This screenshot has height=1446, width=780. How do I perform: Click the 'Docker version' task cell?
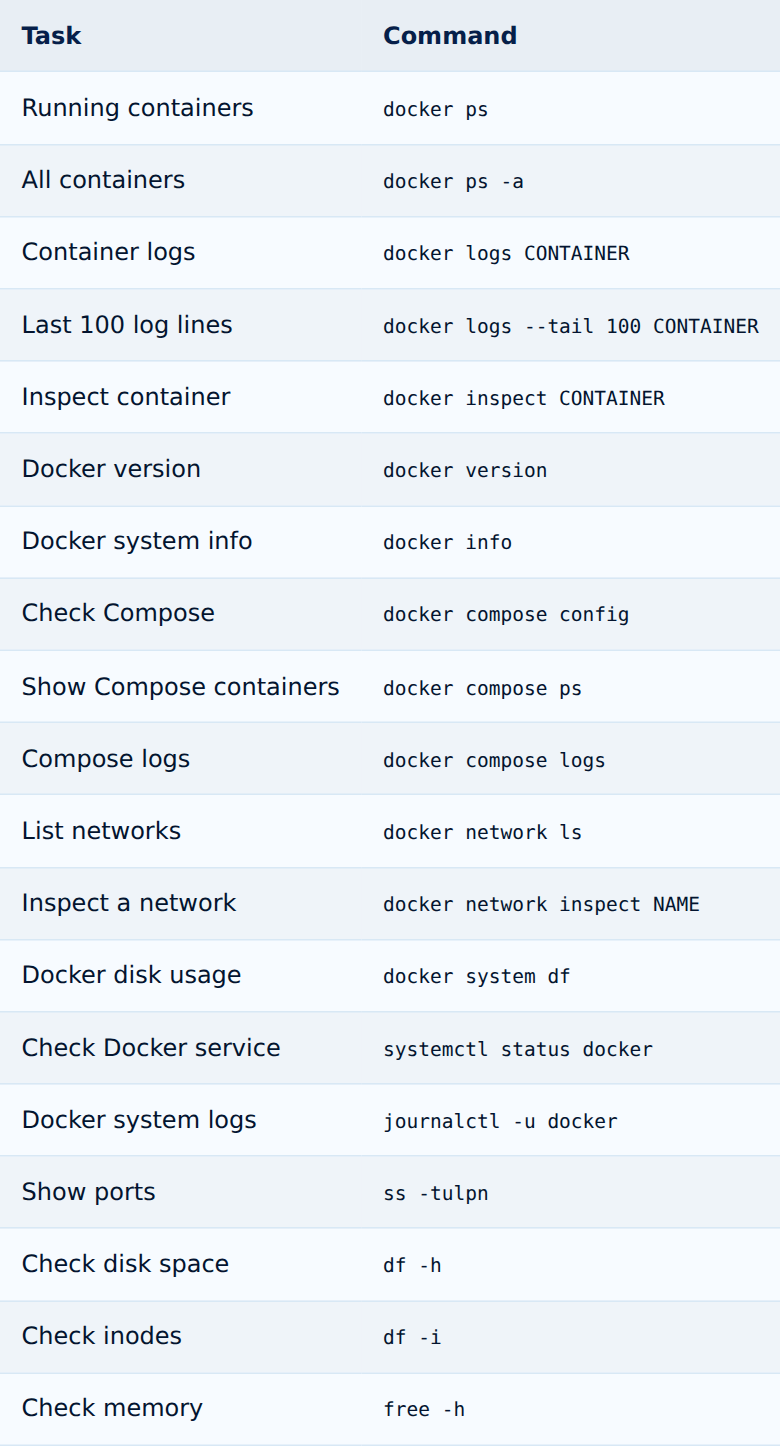[111, 469]
